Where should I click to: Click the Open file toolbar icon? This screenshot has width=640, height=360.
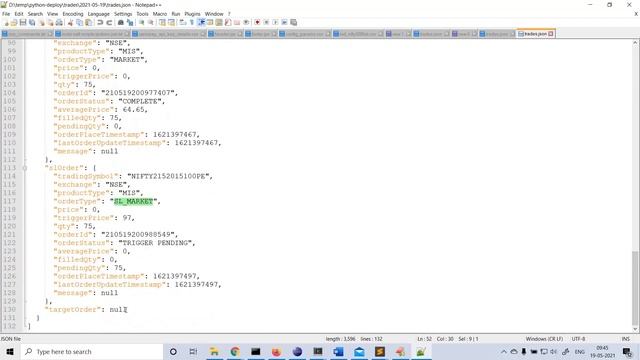tap(14, 22)
